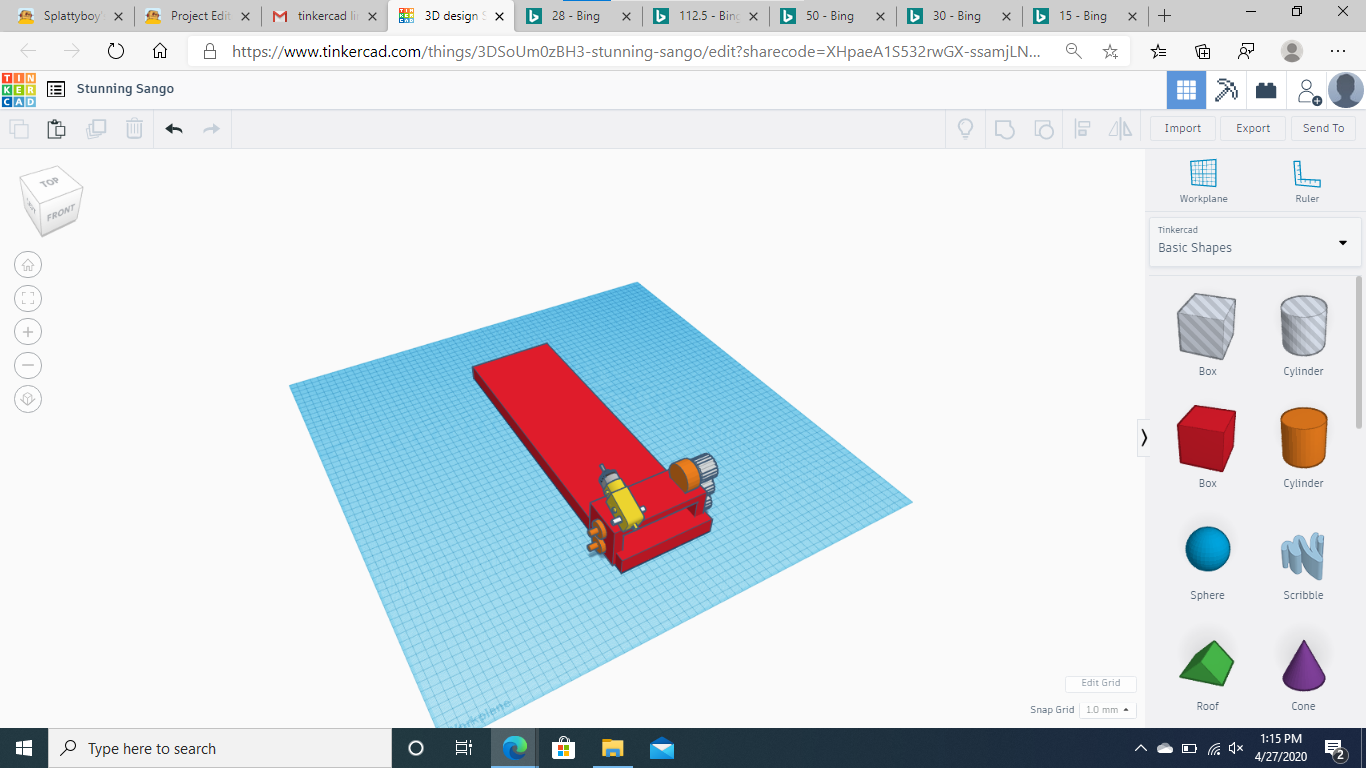
Task: Click the Home view button
Action: pyautogui.click(x=28, y=265)
